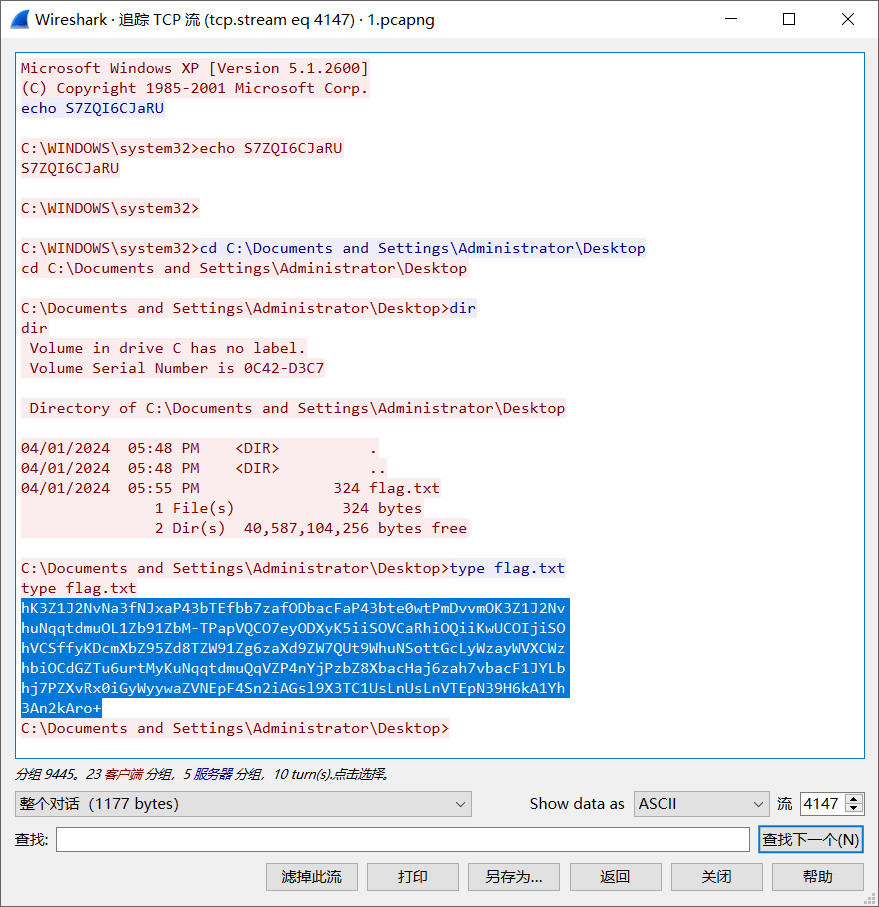Click the 返回 back button
The height and width of the screenshot is (907, 879).
pyautogui.click(x=615, y=877)
